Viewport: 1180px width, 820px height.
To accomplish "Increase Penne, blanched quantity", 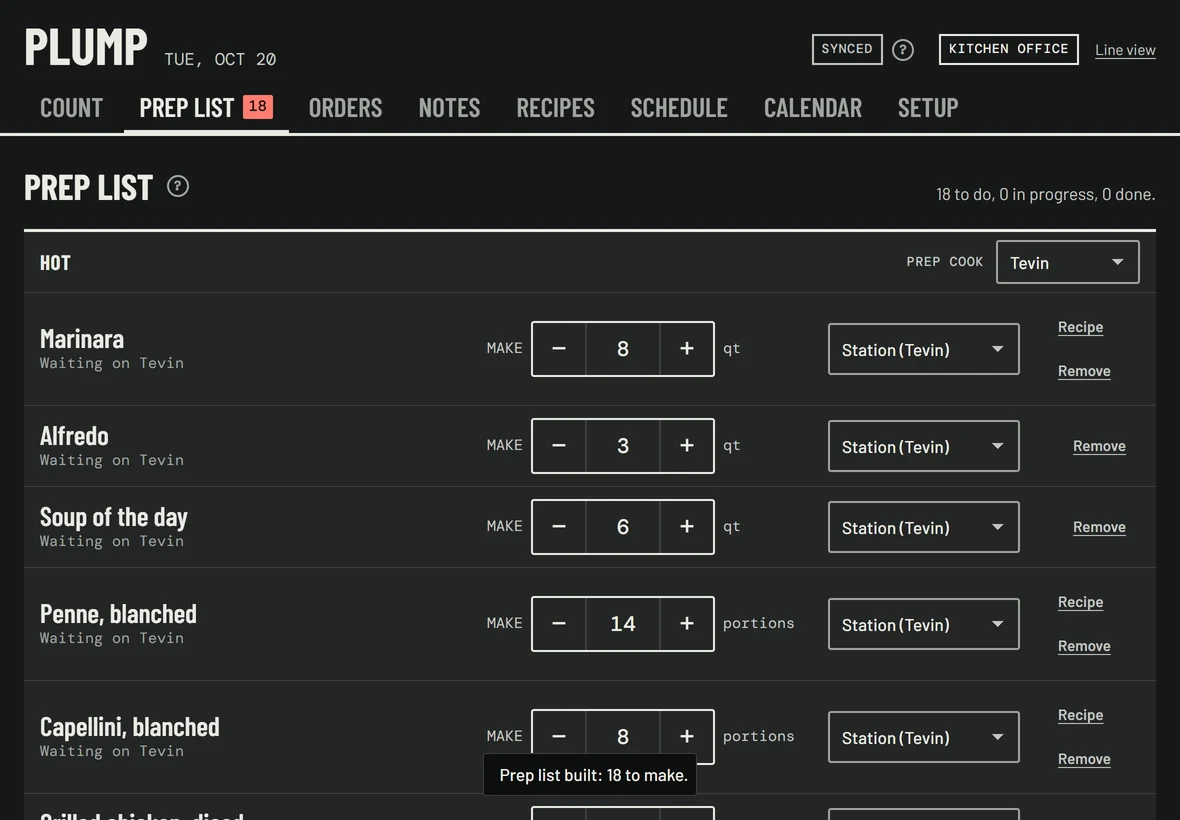I will pyautogui.click(x=686, y=624).
